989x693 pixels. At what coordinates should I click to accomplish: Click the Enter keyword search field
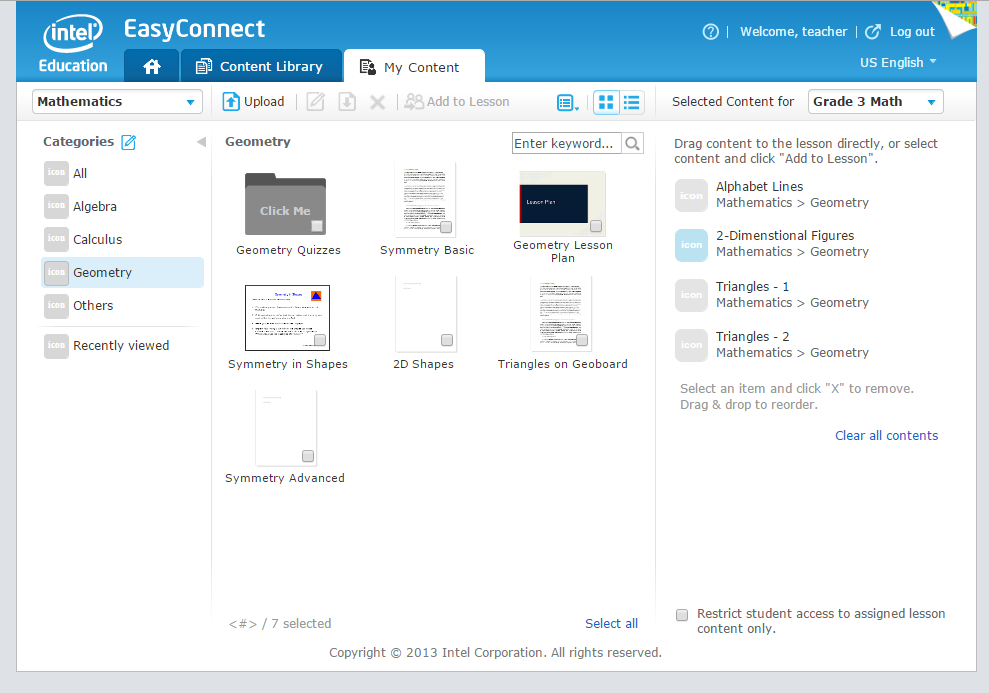(566, 144)
